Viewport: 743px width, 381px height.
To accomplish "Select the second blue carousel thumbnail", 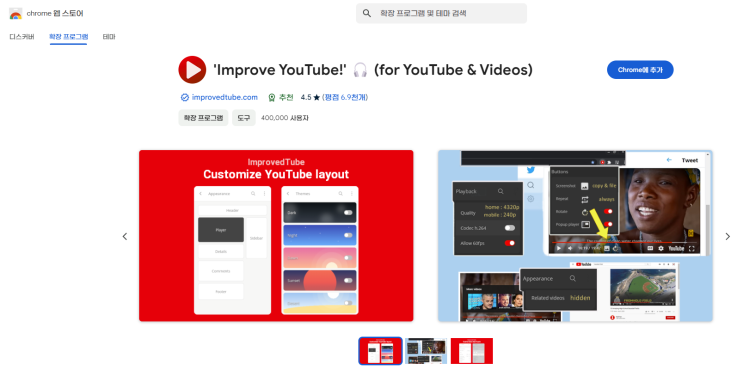I will tap(426, 351).
